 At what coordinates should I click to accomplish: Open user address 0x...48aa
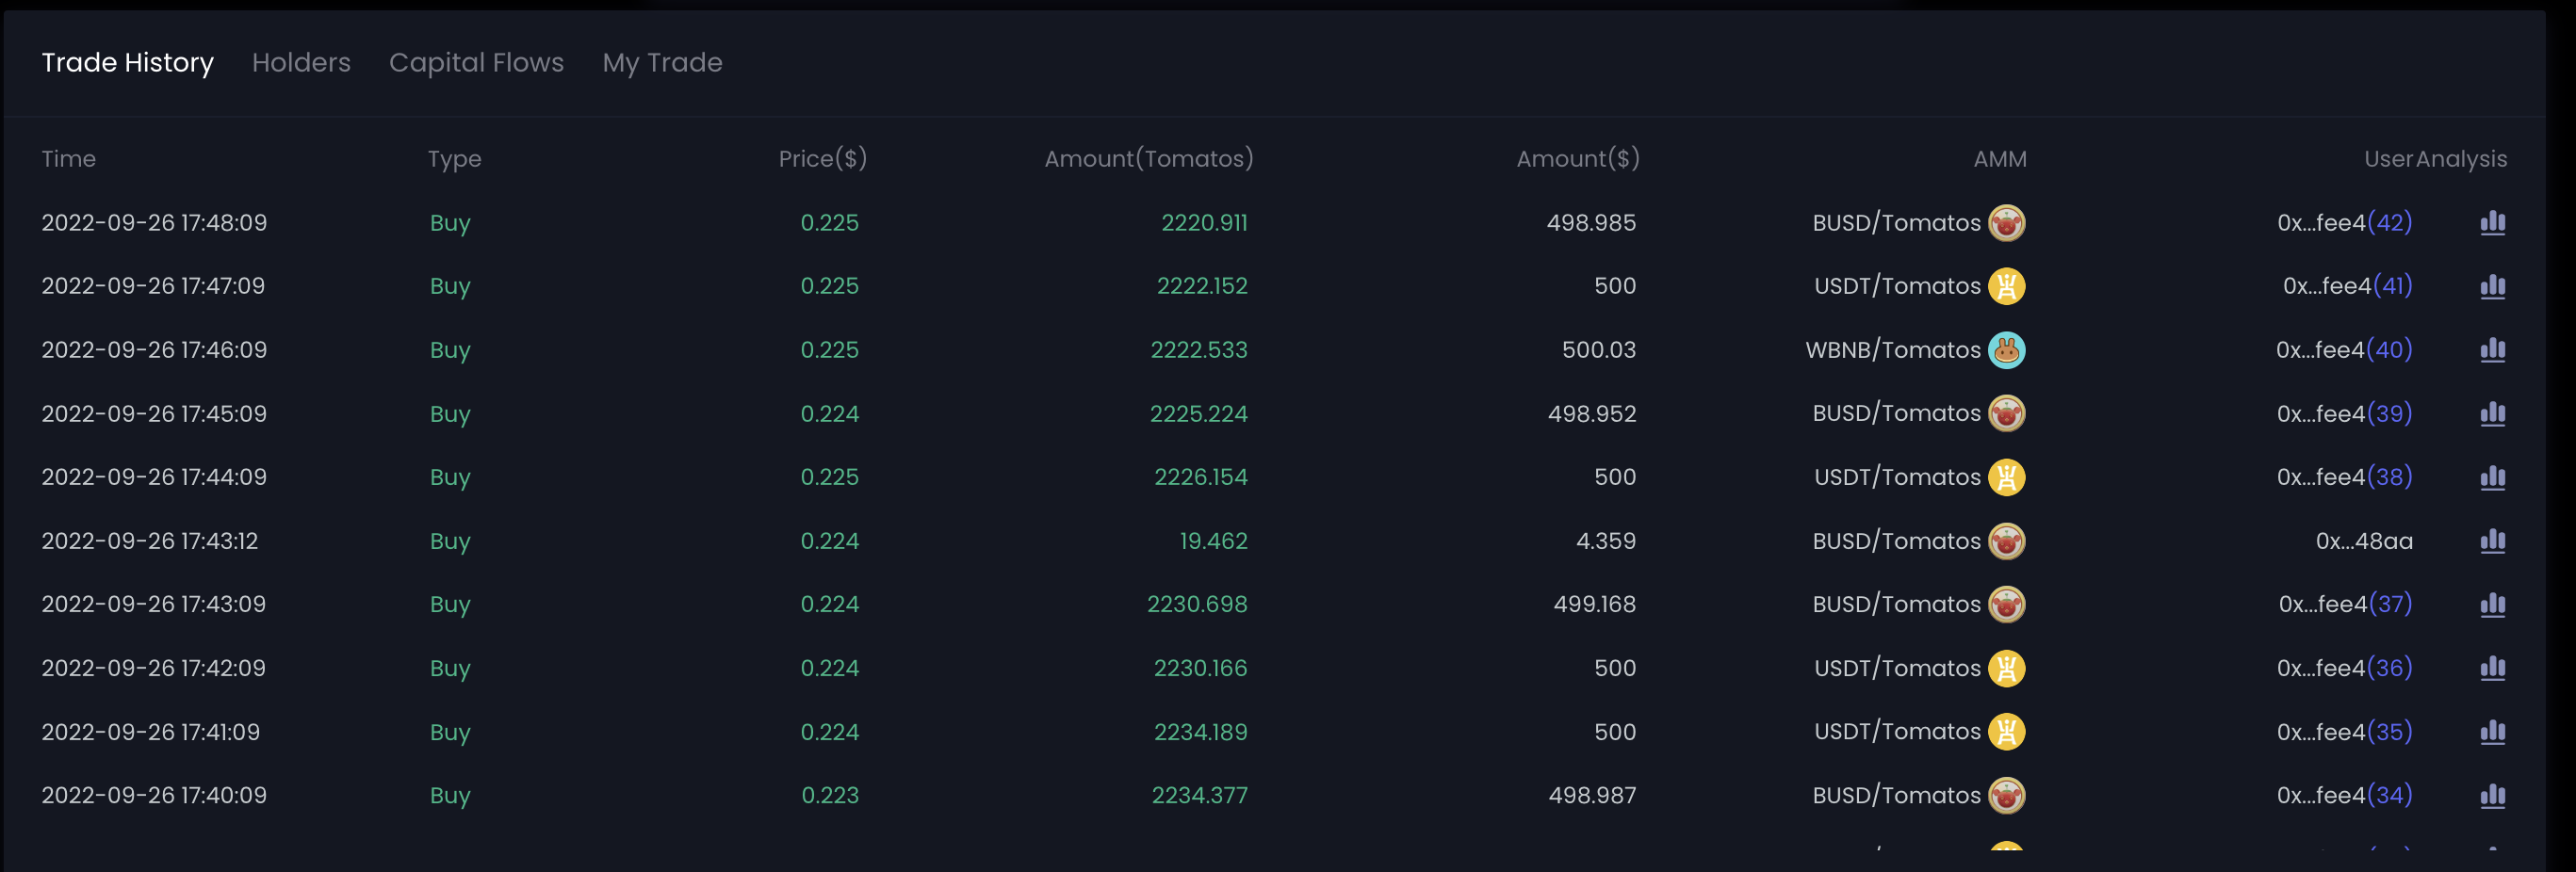2363,541
